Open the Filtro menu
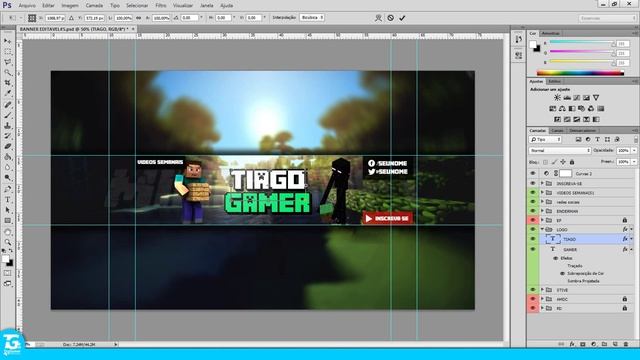This screenshot has height=360, width=640. point(160,6)
